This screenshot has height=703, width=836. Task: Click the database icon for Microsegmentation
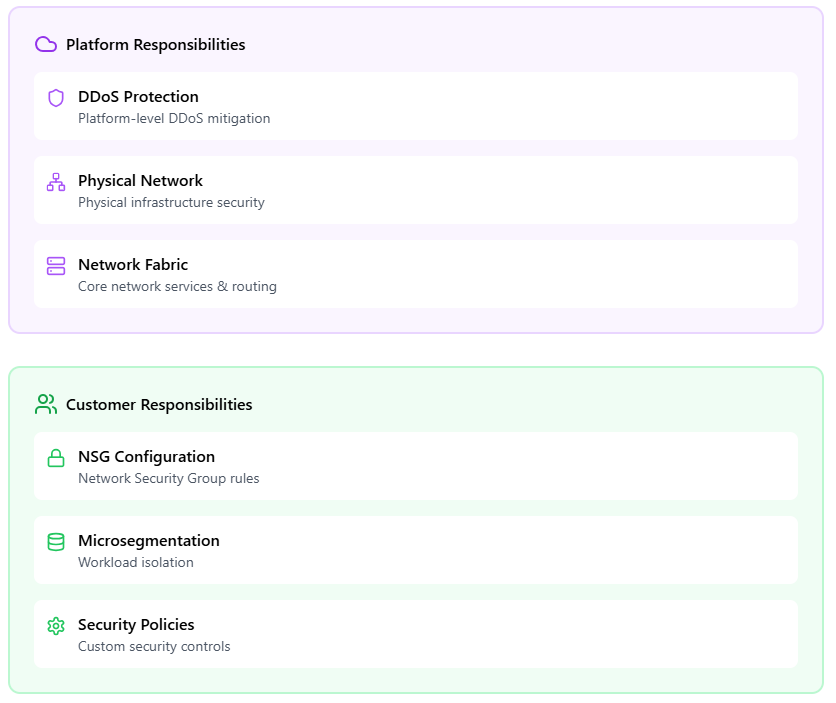coord(56,542)
